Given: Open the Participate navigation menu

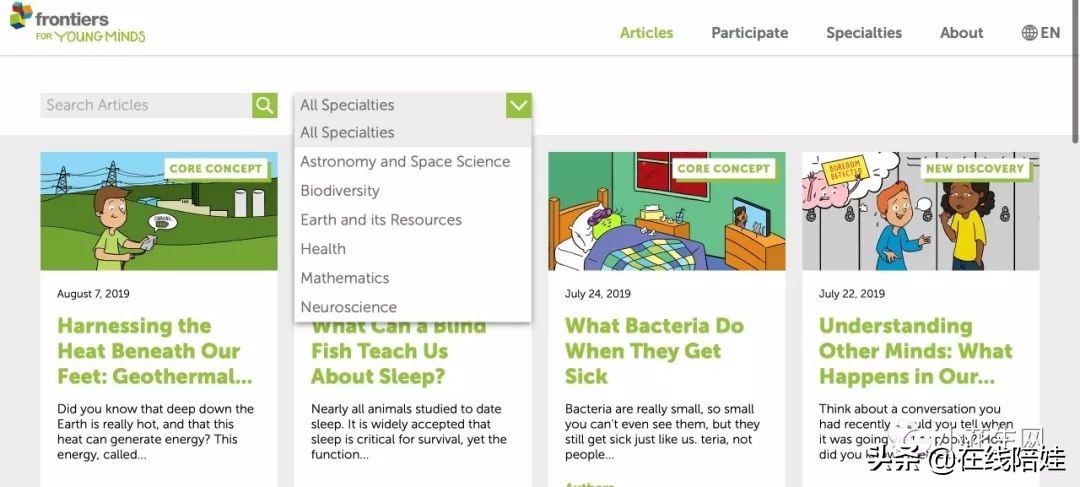Looking at the screenshot, I should click(x=749, y=33).
